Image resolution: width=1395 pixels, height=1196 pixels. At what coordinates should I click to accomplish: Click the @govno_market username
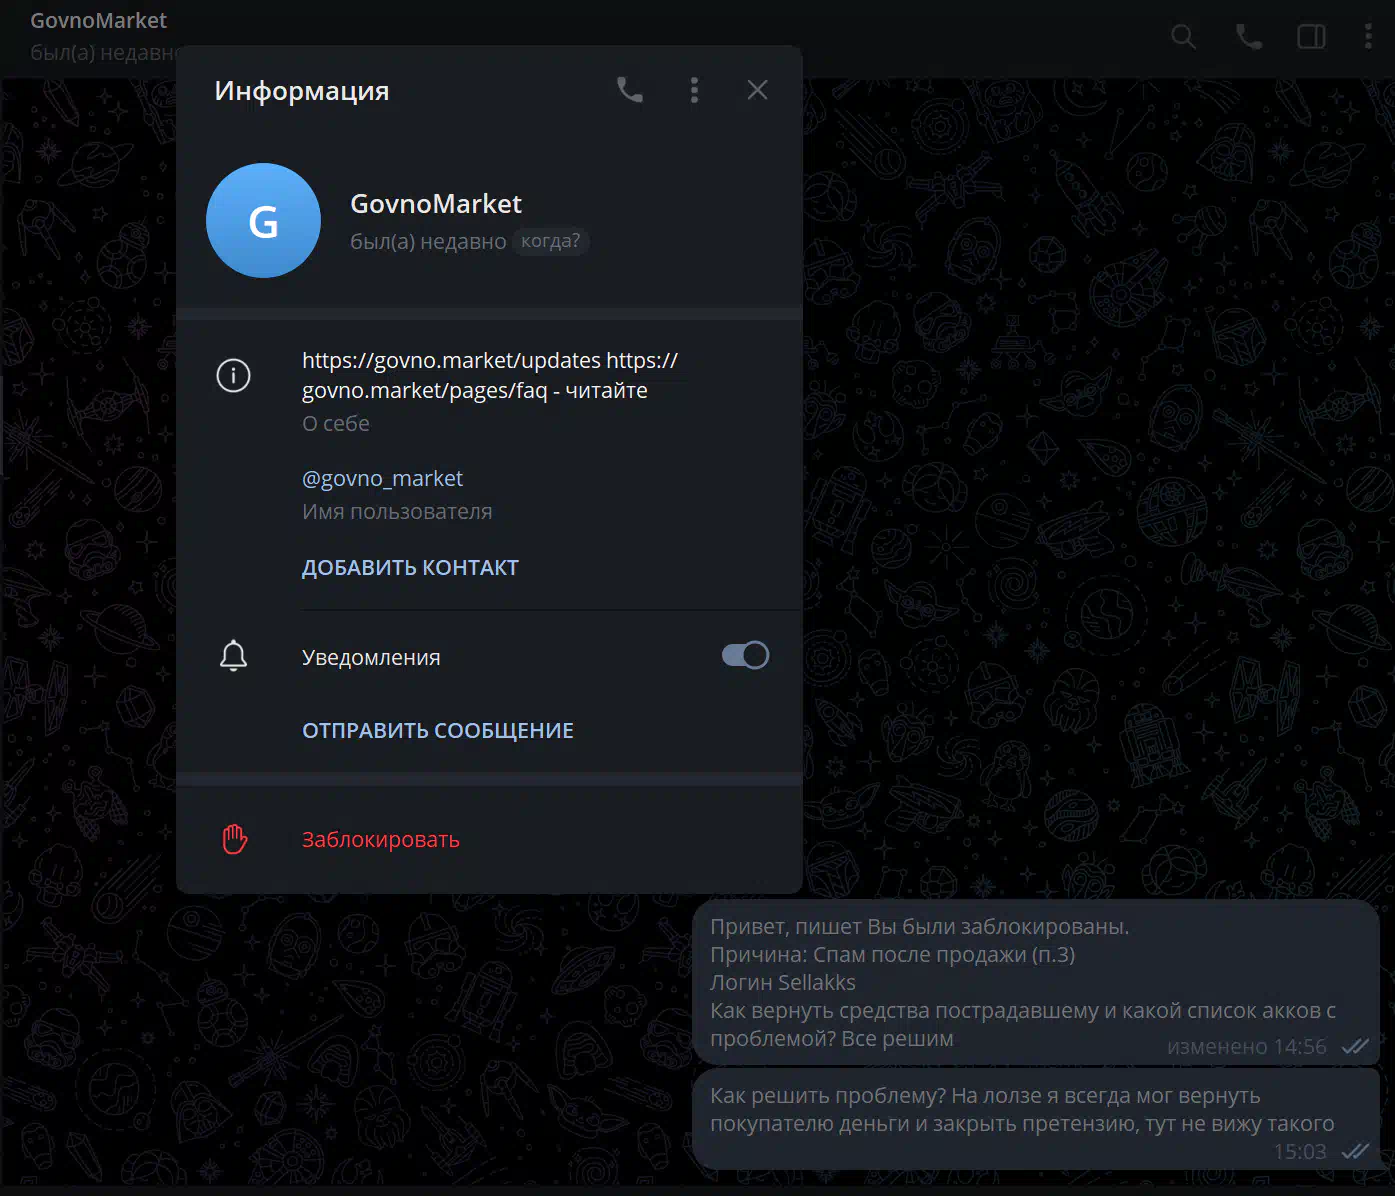coord(382,478)
